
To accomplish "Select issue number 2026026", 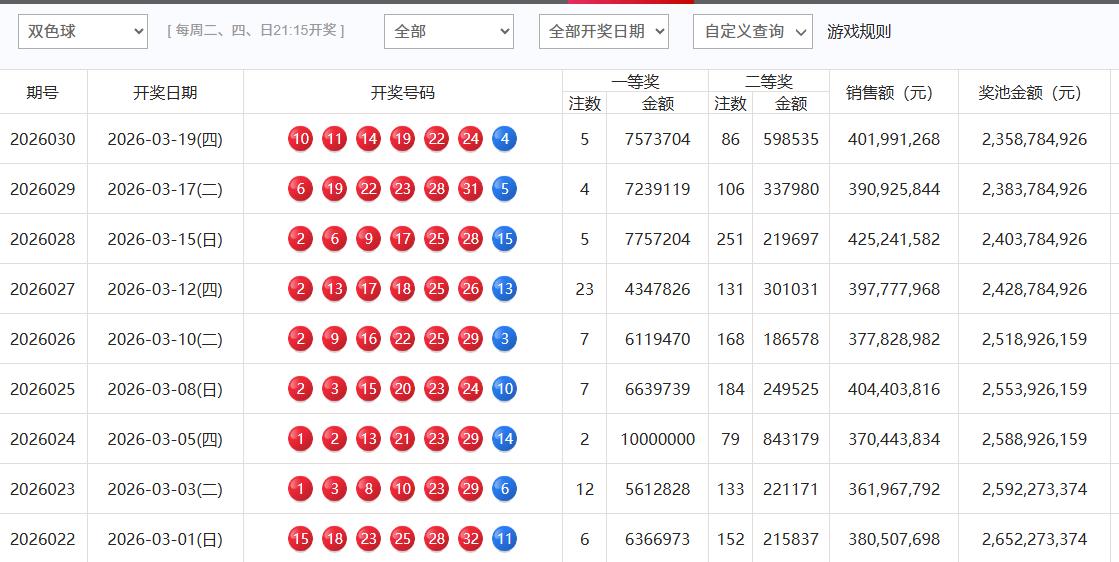I will 43,339.
